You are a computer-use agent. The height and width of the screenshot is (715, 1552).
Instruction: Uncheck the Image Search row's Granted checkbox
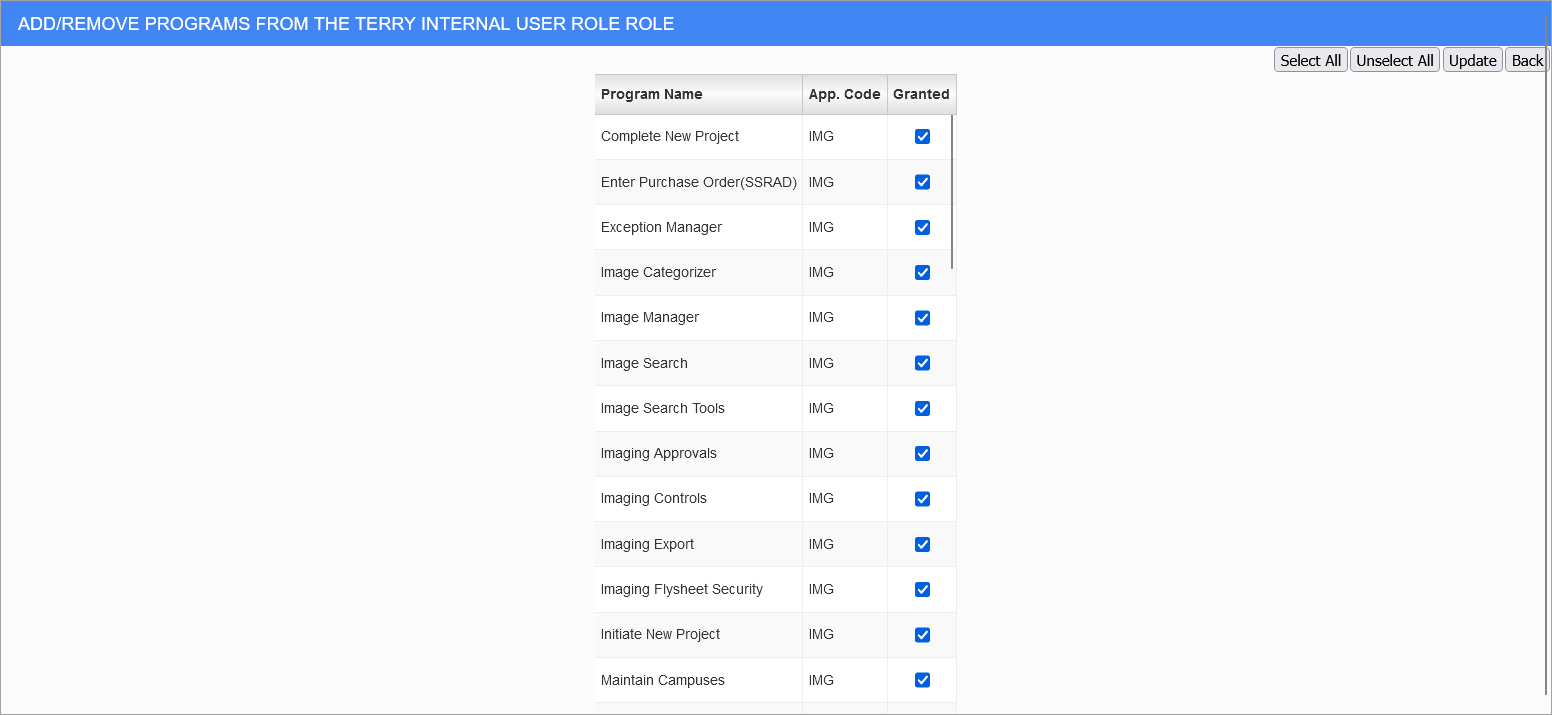tap(922, 363)
